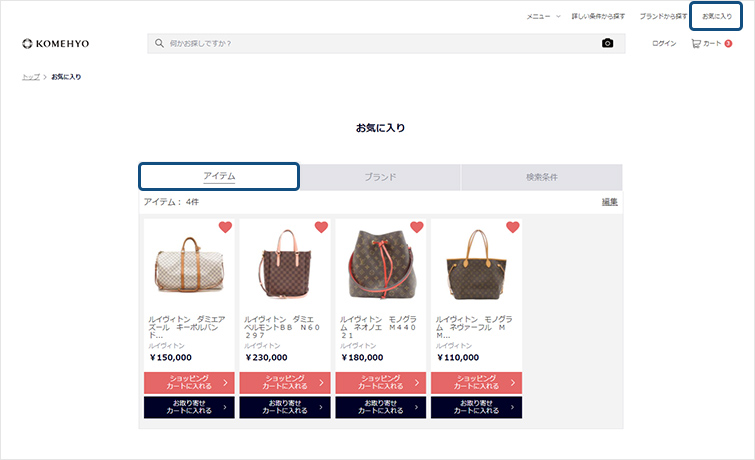Go to トップ breadcrumb link
The height and width of the screenshot is (460, 755).
pos(31,77)
